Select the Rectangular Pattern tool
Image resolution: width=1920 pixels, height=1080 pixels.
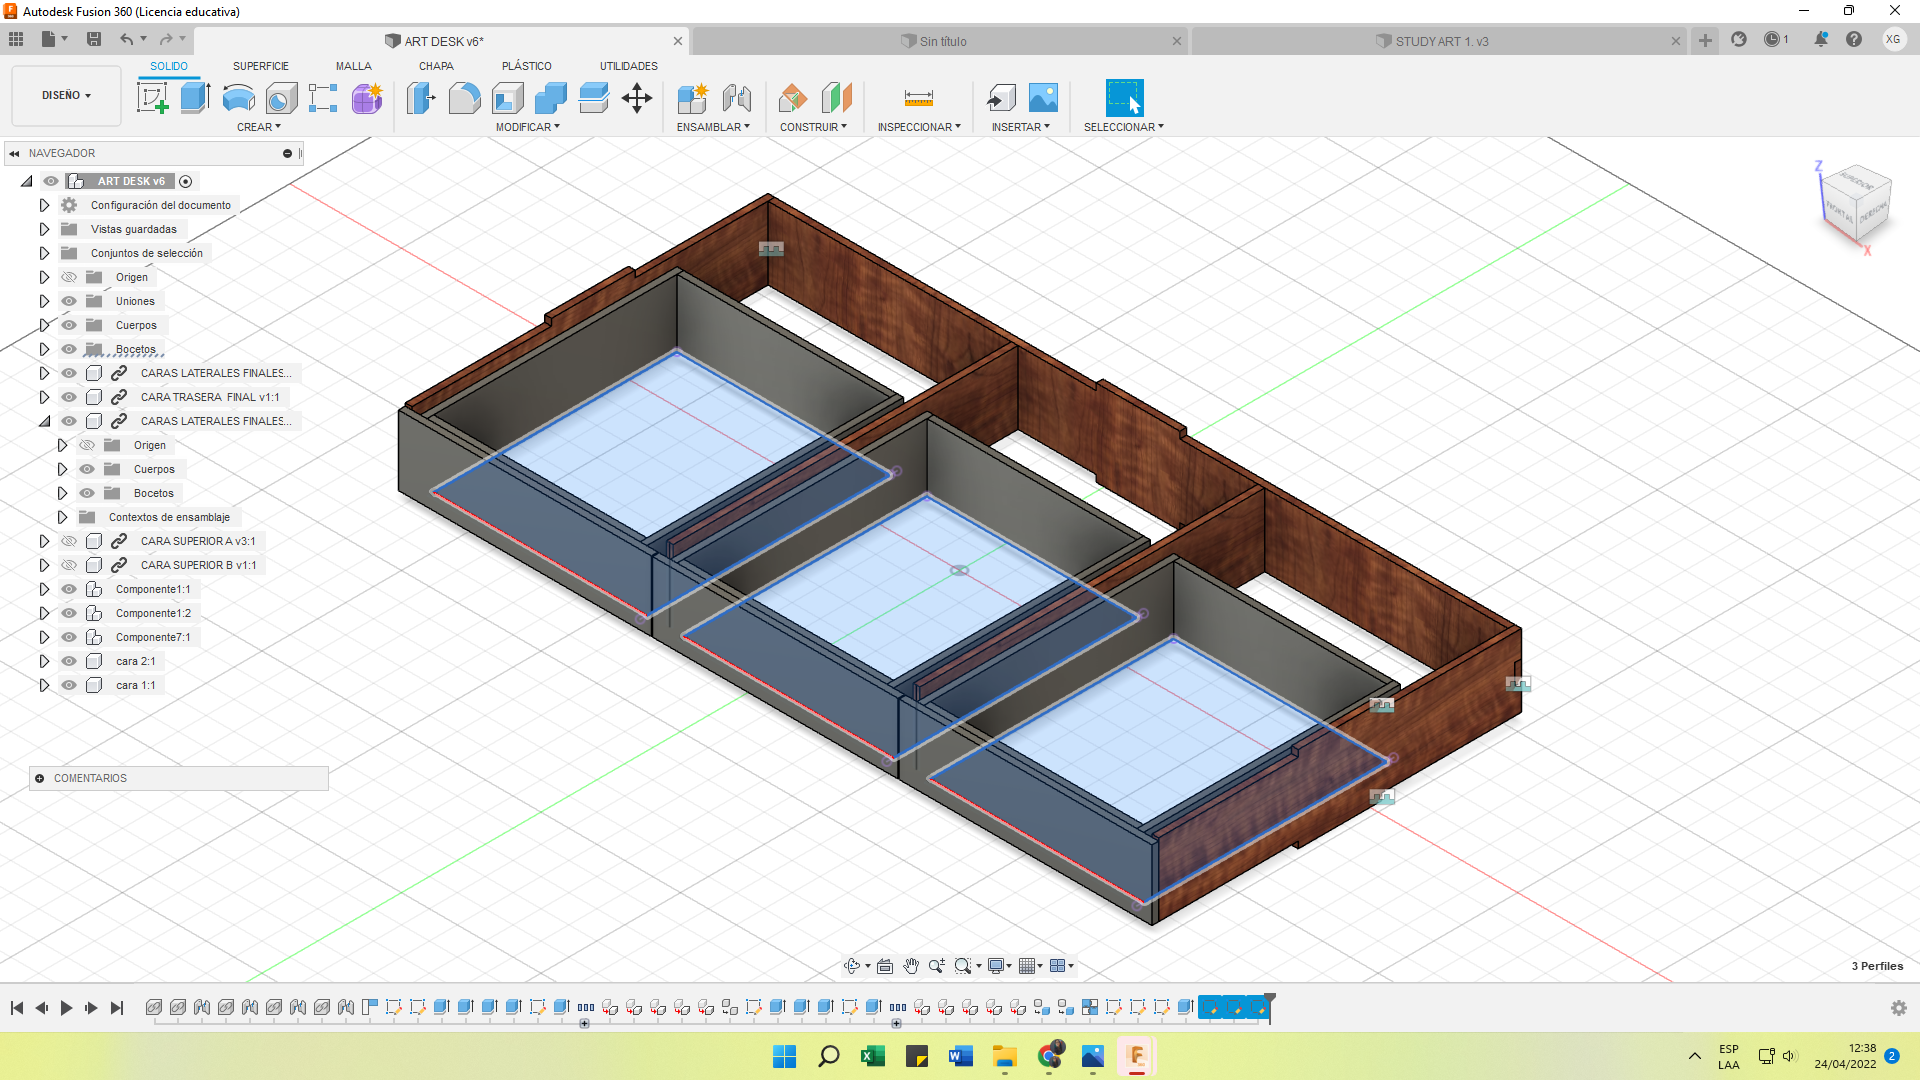point(323,98)
